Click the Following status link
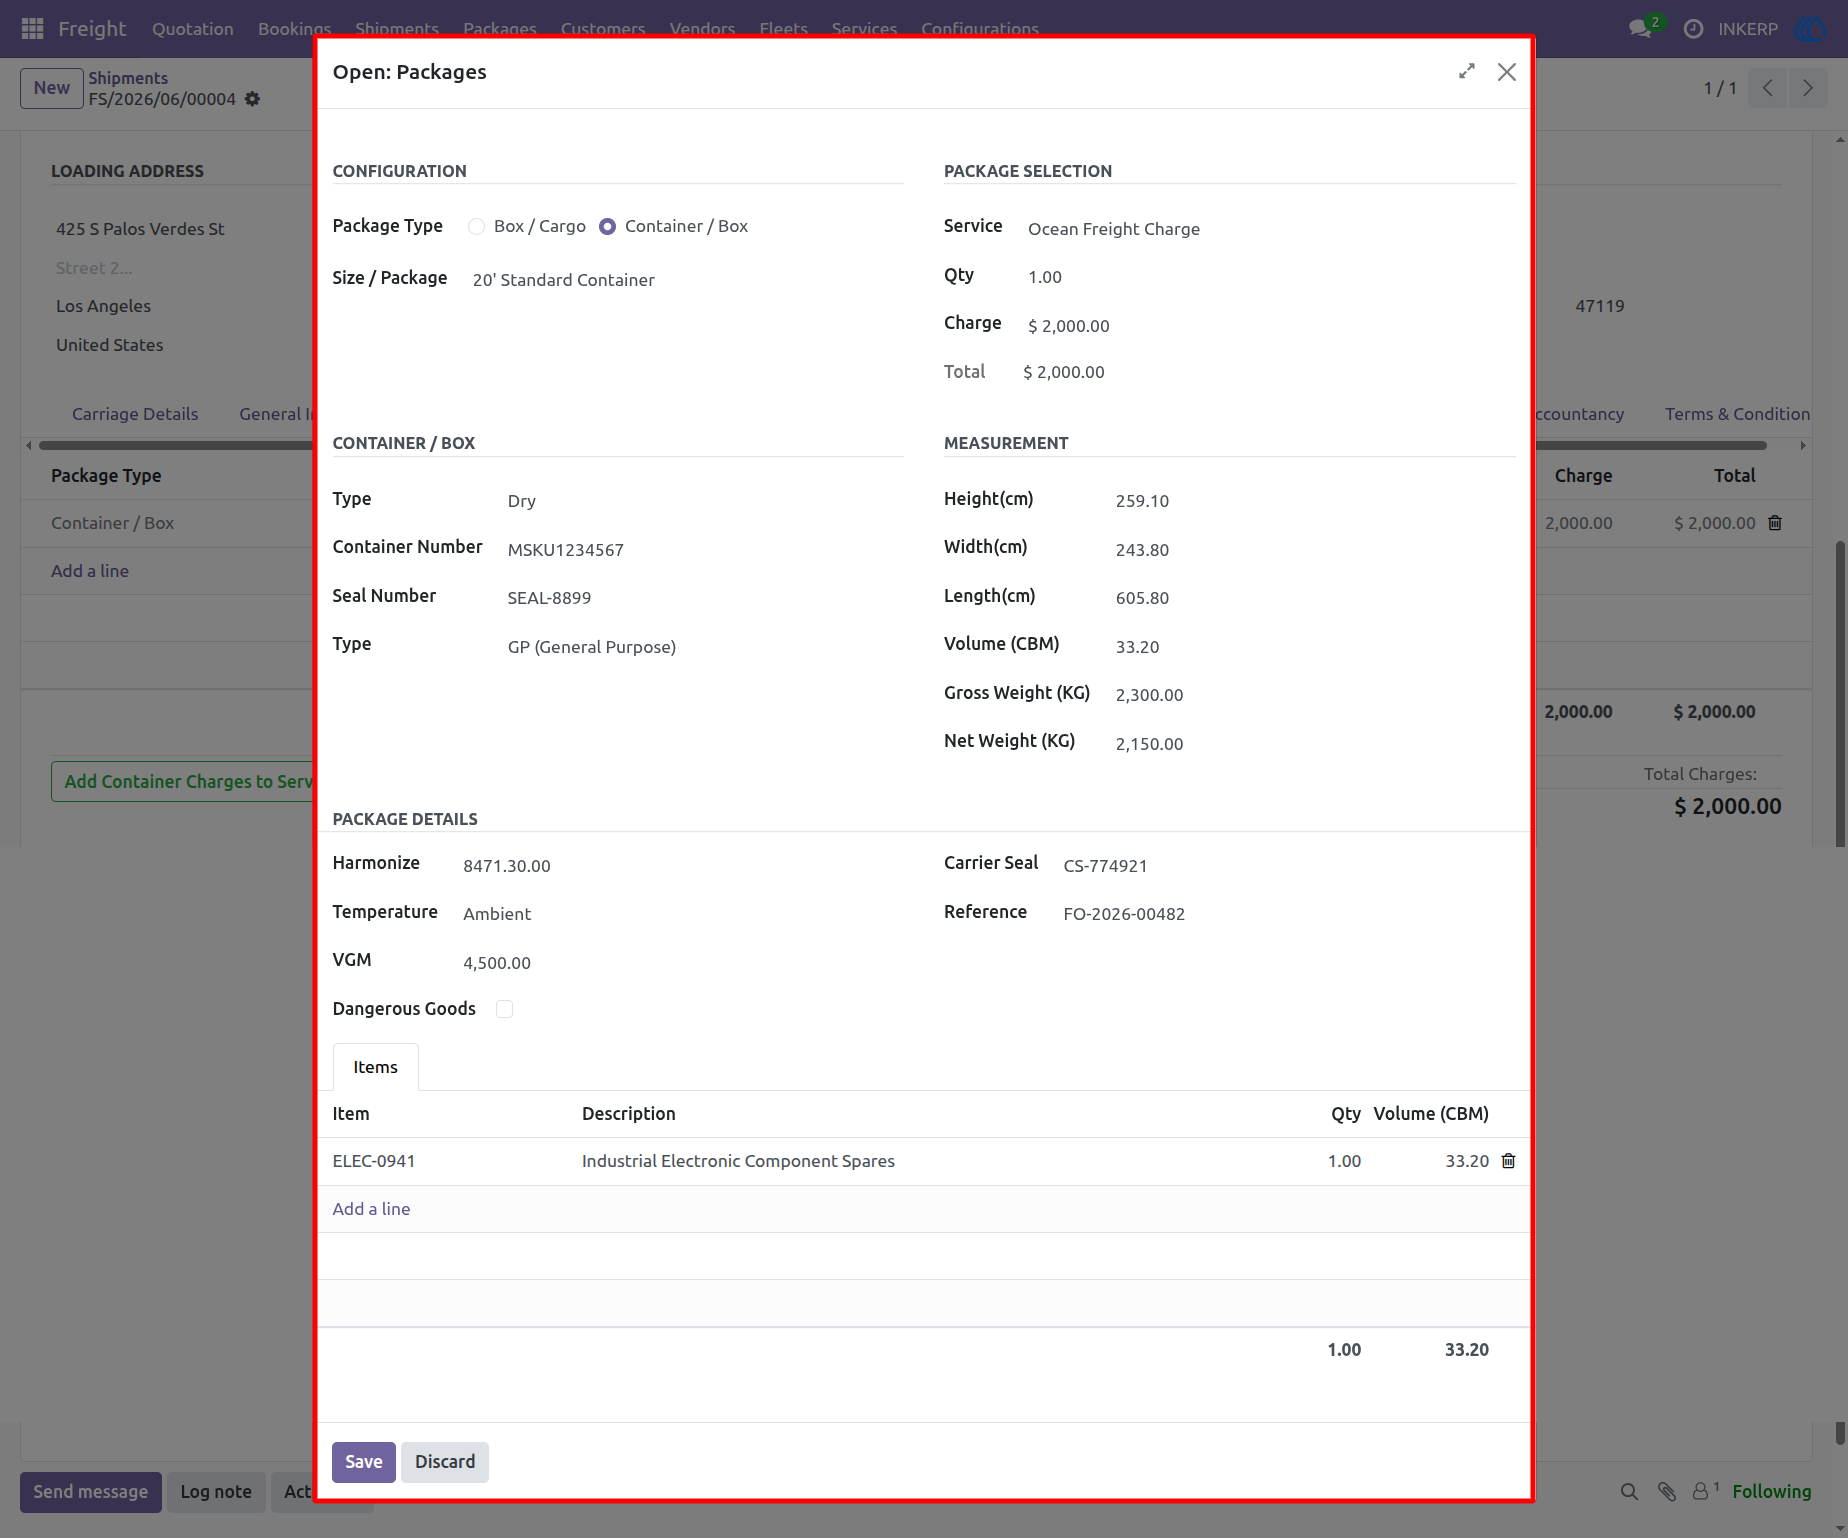1848x1539 pixels. point(1771,1492)
